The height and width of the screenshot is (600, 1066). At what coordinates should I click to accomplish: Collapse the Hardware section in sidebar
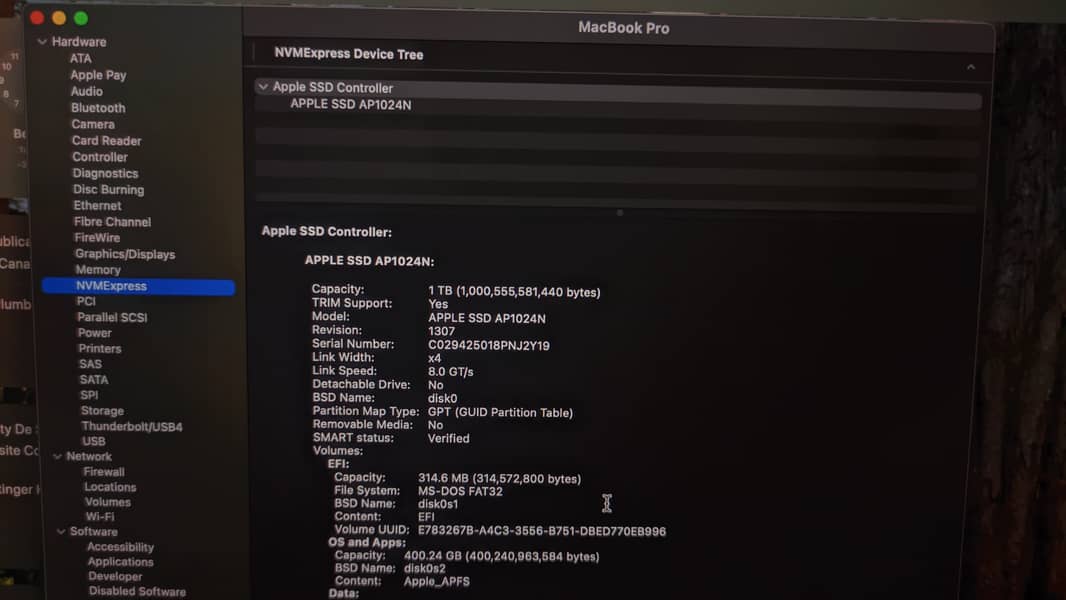pos(42,41)
